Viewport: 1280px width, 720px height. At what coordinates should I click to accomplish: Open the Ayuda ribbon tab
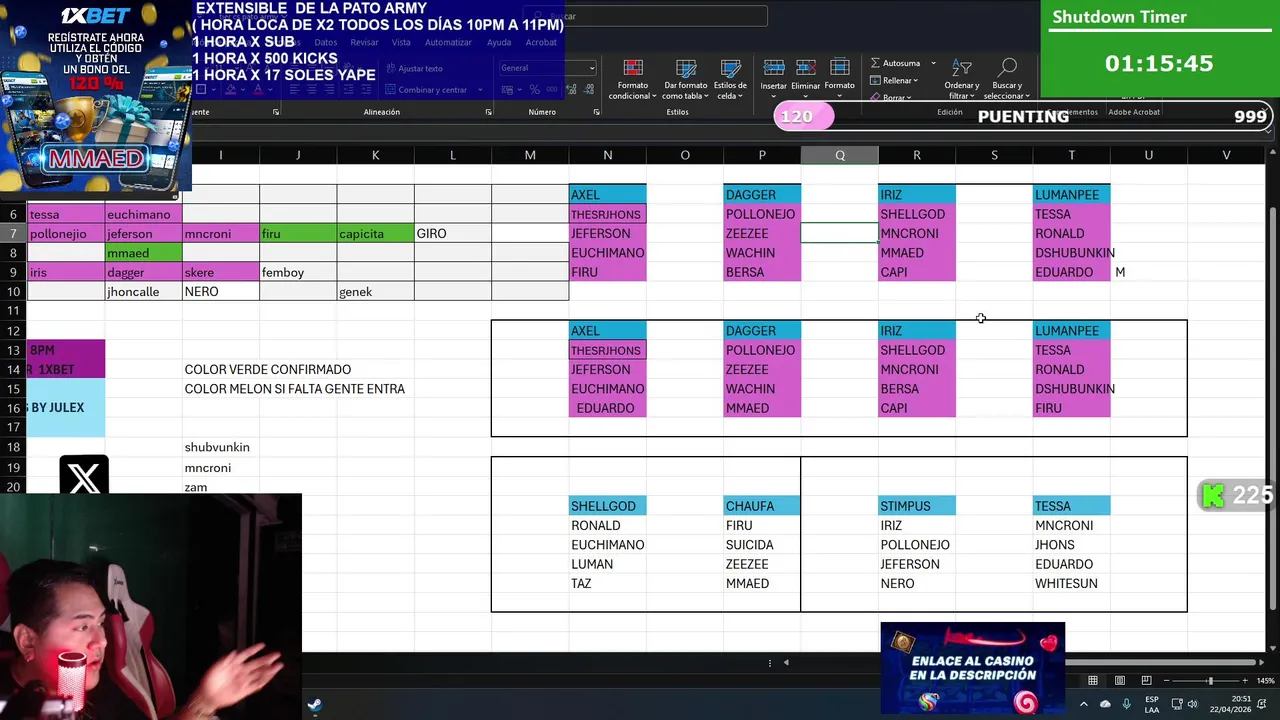pos(498,42)
